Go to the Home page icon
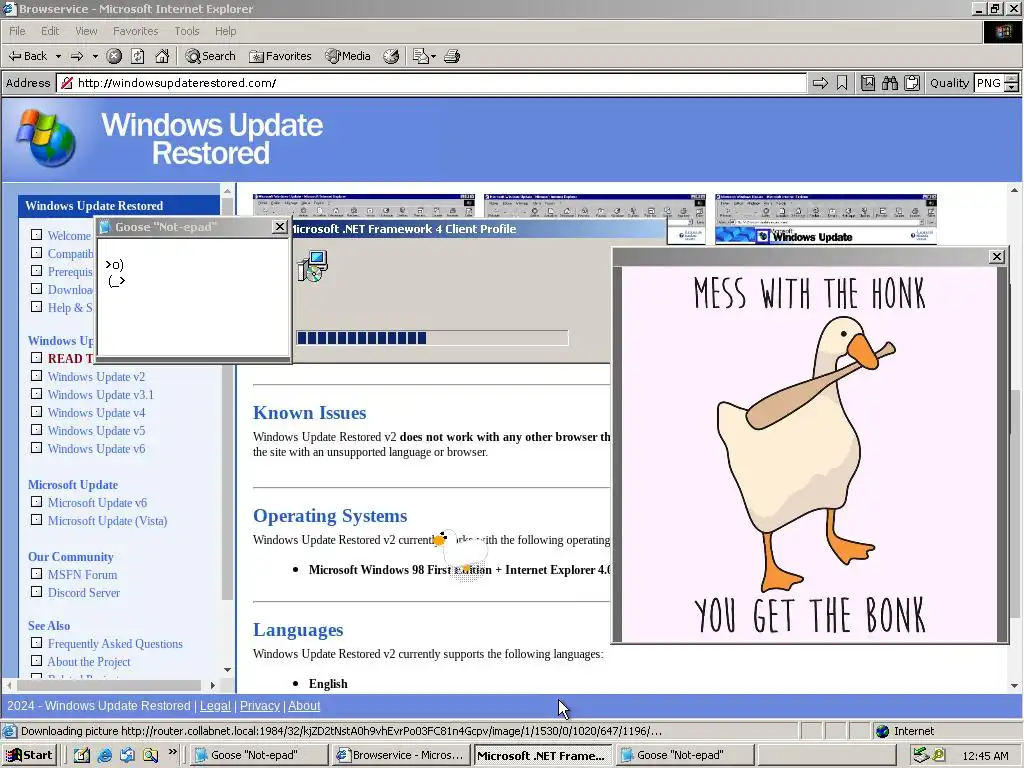1024x768 pixels. coord(162,56)
